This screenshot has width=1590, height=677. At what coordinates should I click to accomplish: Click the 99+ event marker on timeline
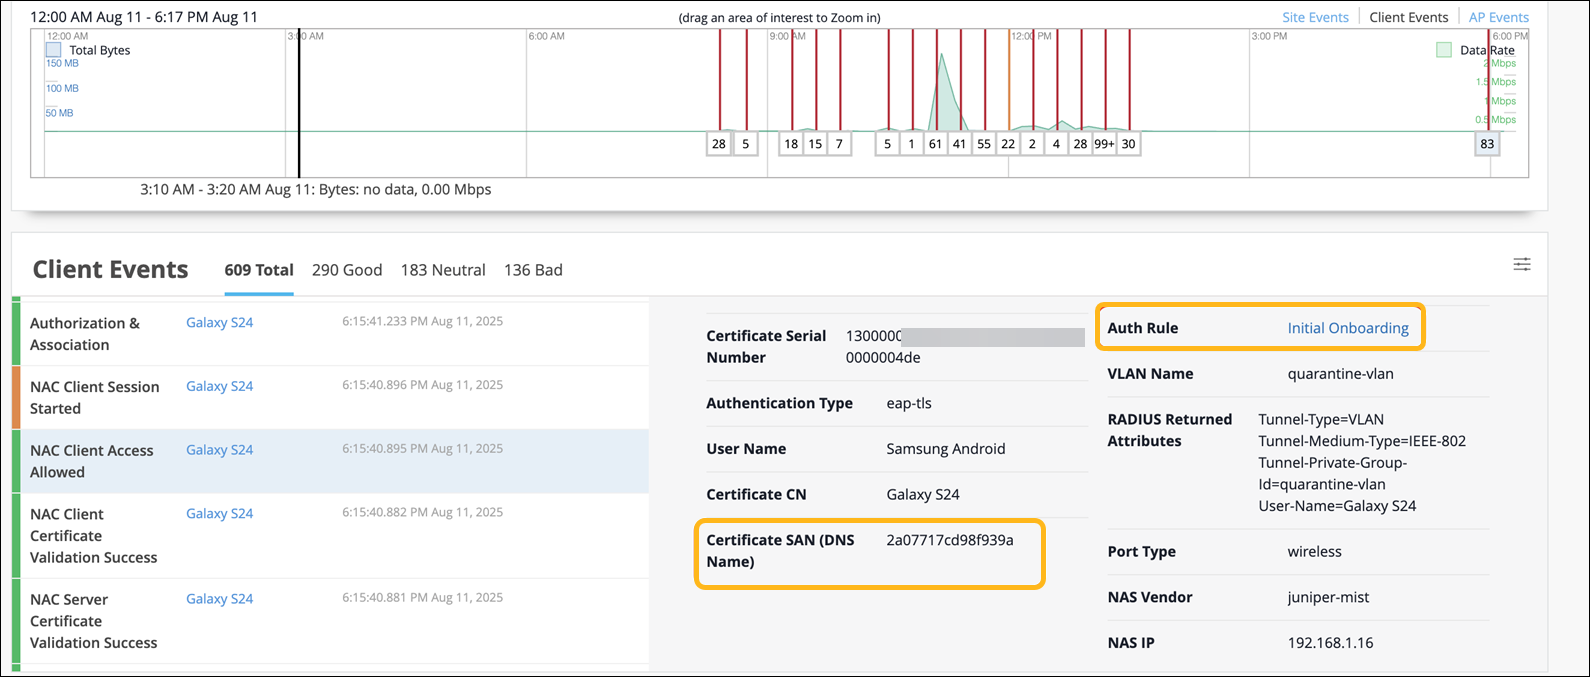[x=1104, y=144]
